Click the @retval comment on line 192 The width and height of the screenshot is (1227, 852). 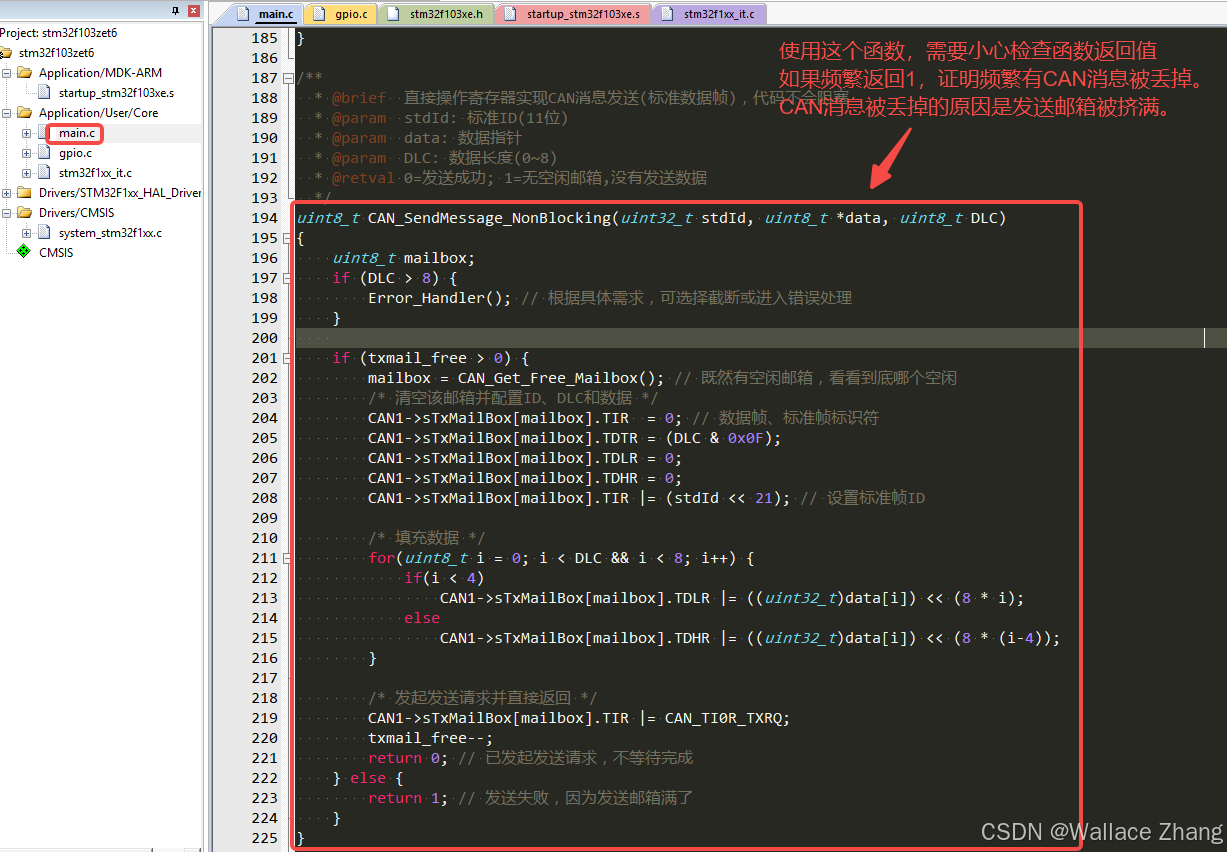point(510,178)
